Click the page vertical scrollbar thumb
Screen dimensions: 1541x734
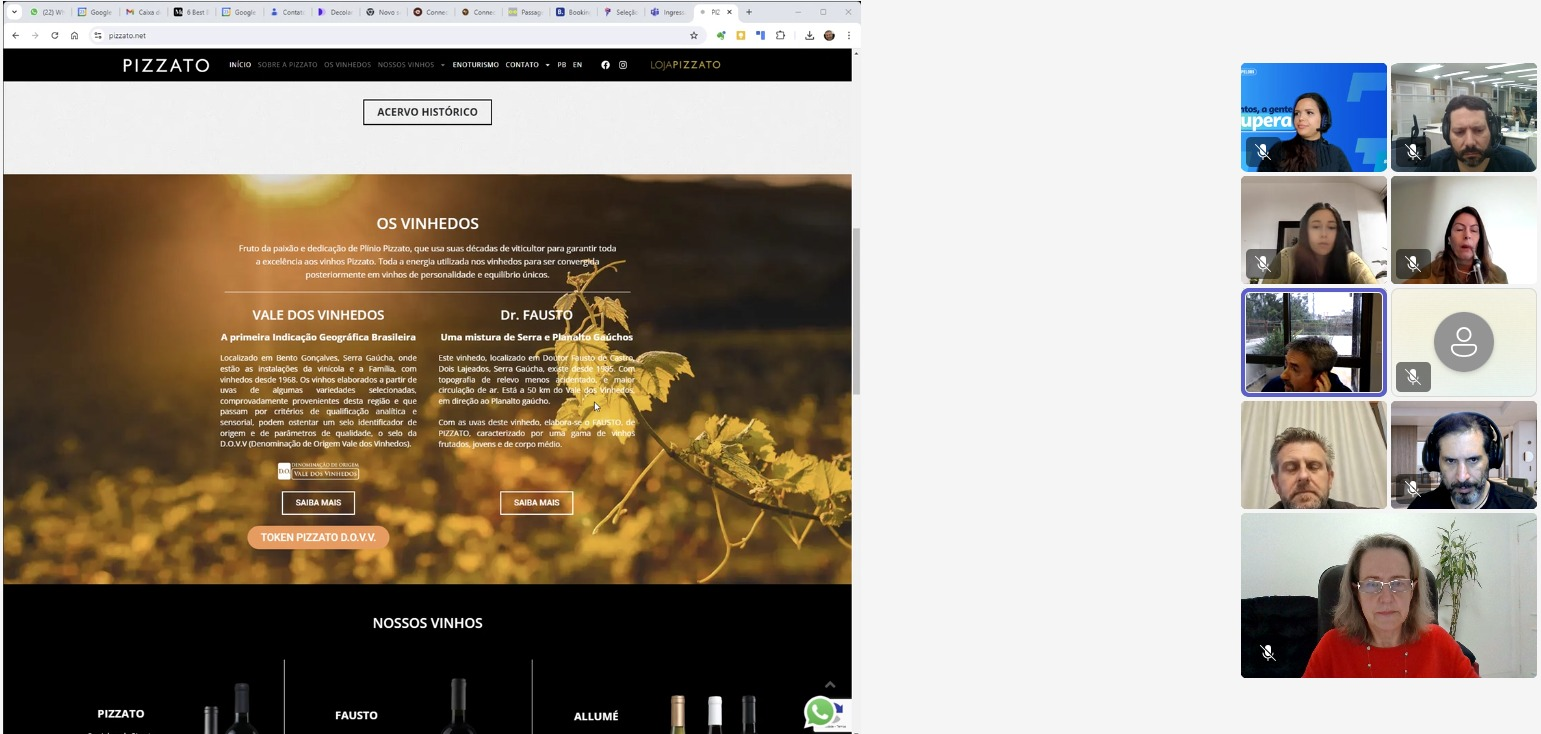[856, 311]
